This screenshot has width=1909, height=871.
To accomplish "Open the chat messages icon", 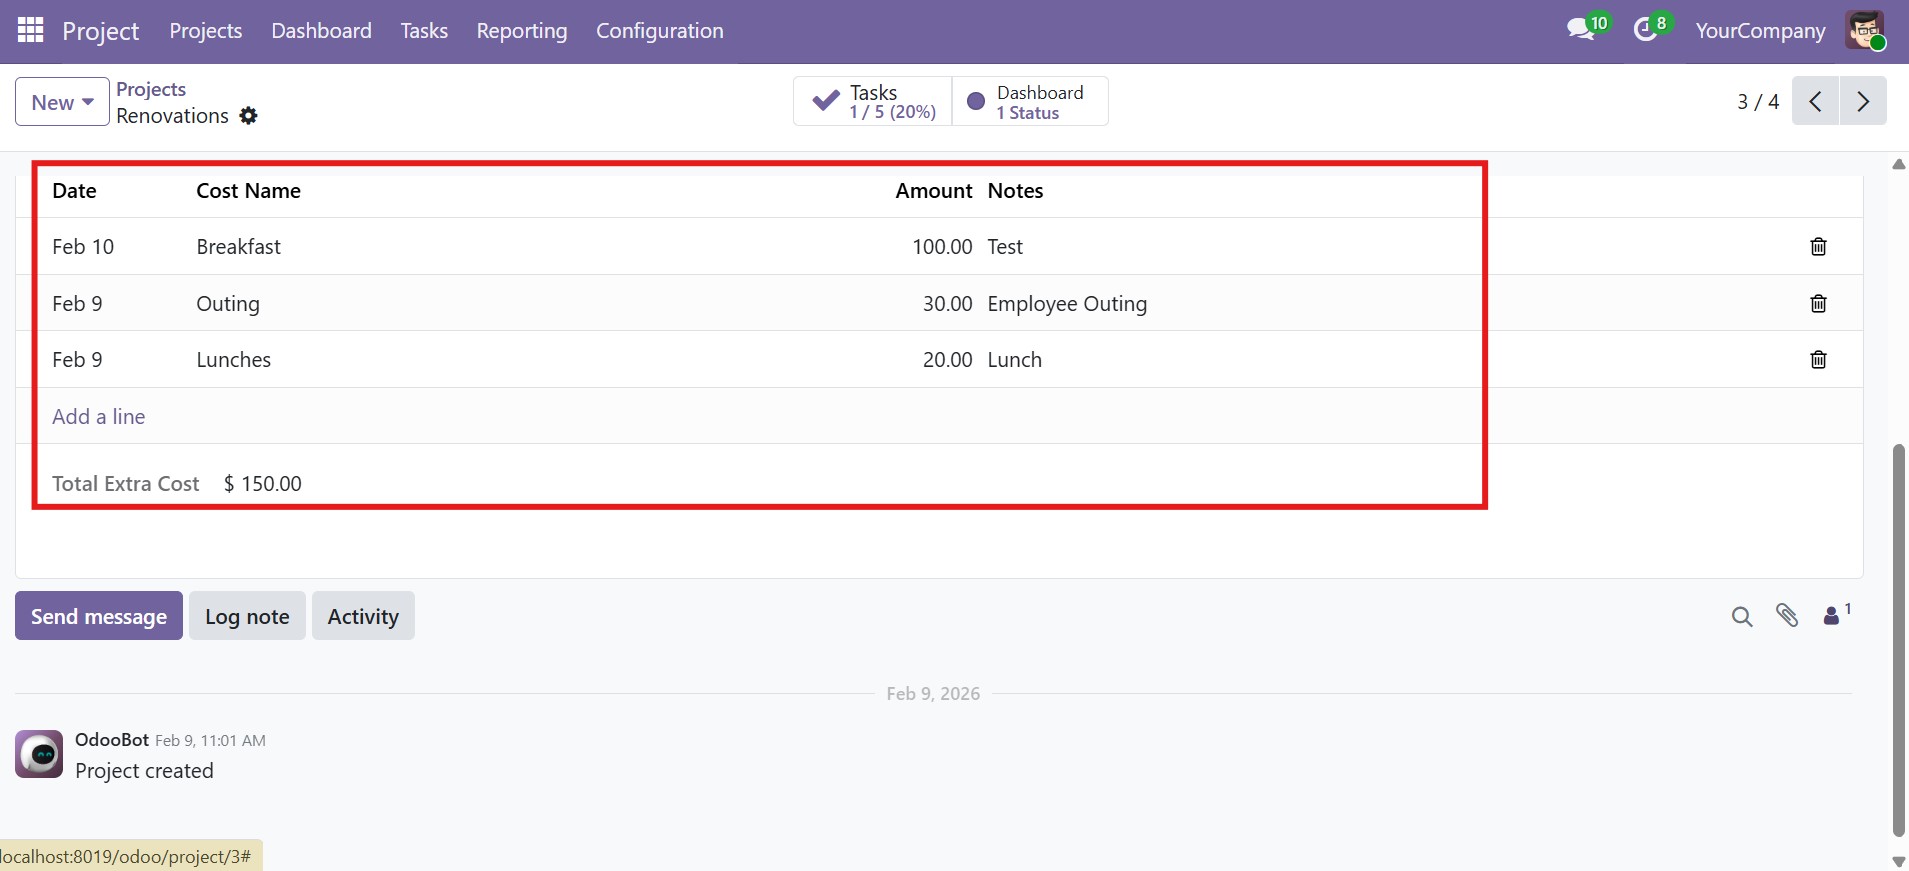I will pyautogui.click(x=1581, y=30).
